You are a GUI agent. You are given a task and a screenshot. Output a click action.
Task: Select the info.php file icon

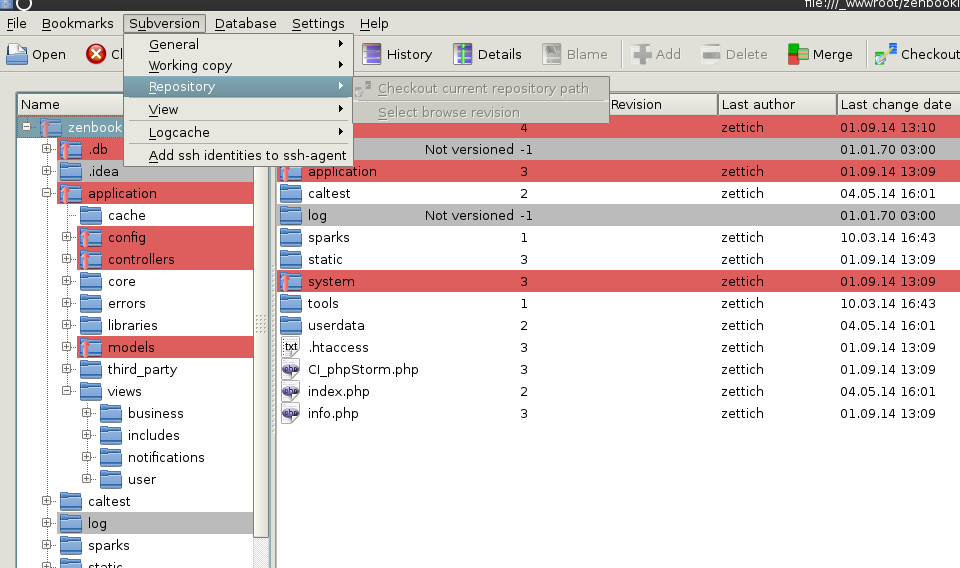click(x=291, y=413)
